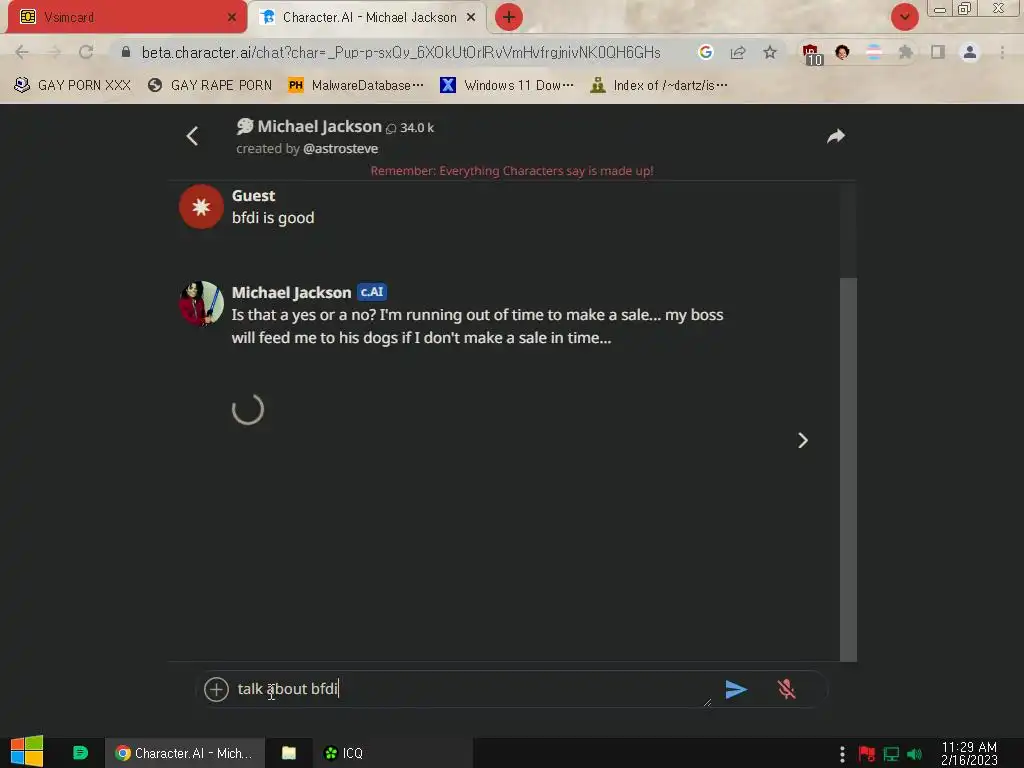Close the Character.AI browser tab
This screenshot has width=1024, height=768.
(x=471, y=17)
